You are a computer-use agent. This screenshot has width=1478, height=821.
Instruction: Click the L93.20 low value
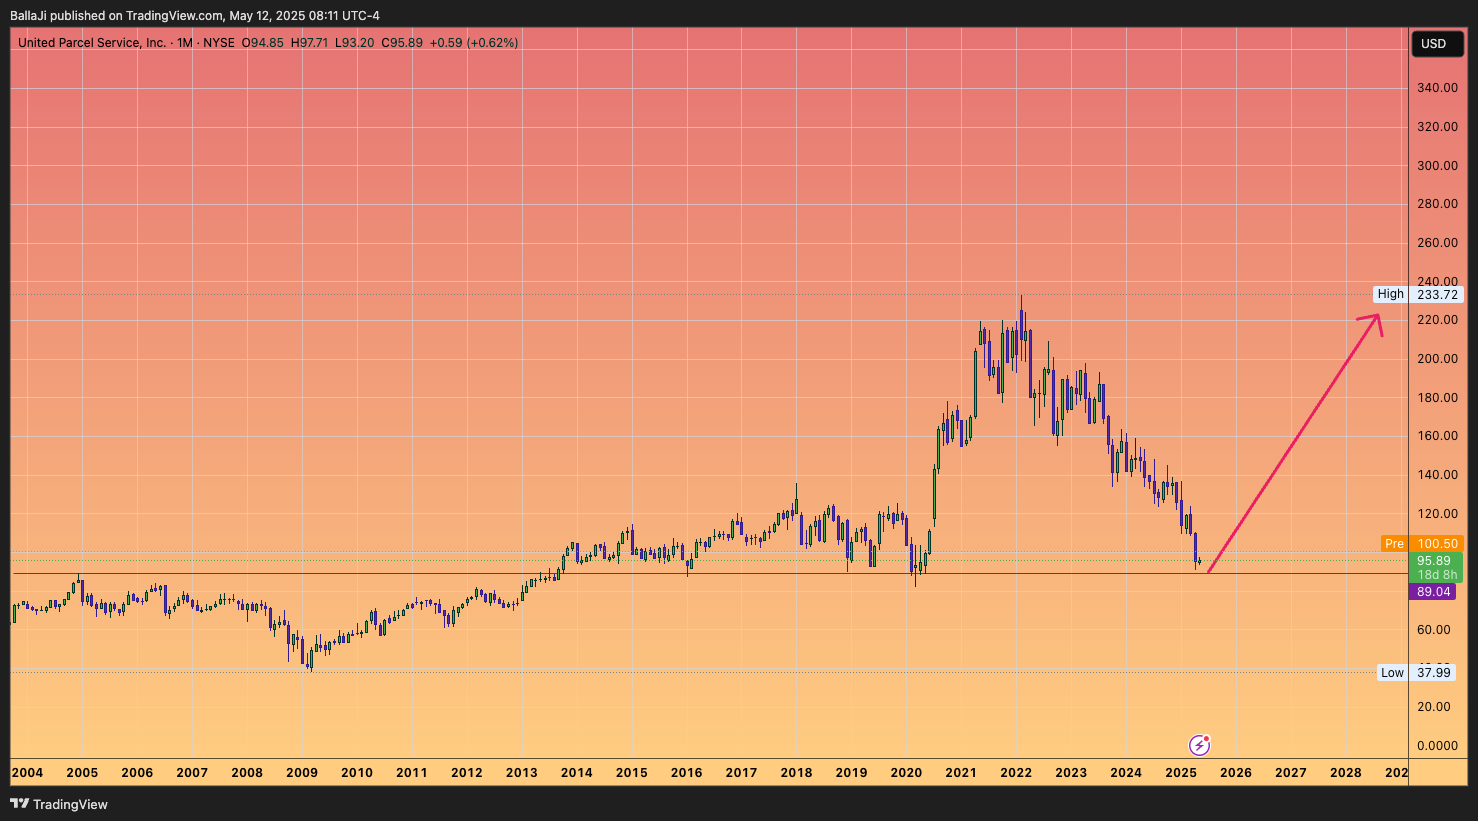point(354,43)
